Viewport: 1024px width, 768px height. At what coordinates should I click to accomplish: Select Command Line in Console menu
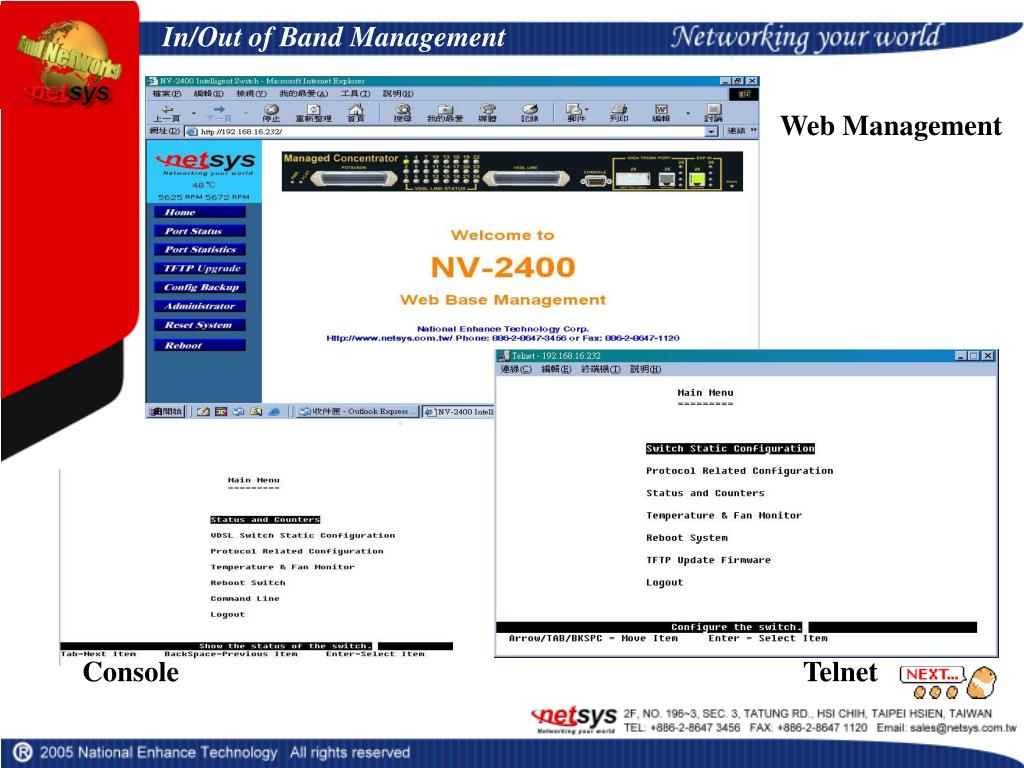coord(245,598)
